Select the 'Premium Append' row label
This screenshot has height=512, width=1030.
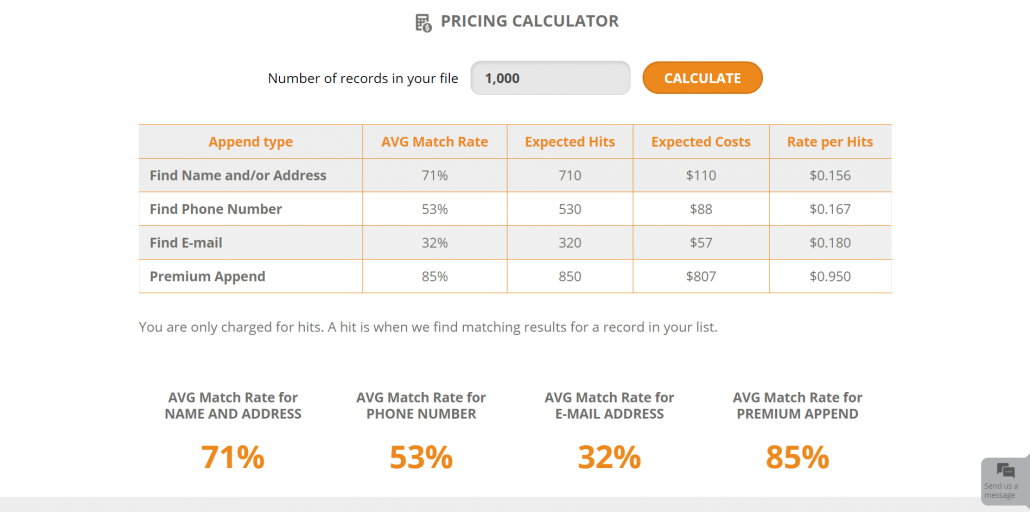point(207,276)
